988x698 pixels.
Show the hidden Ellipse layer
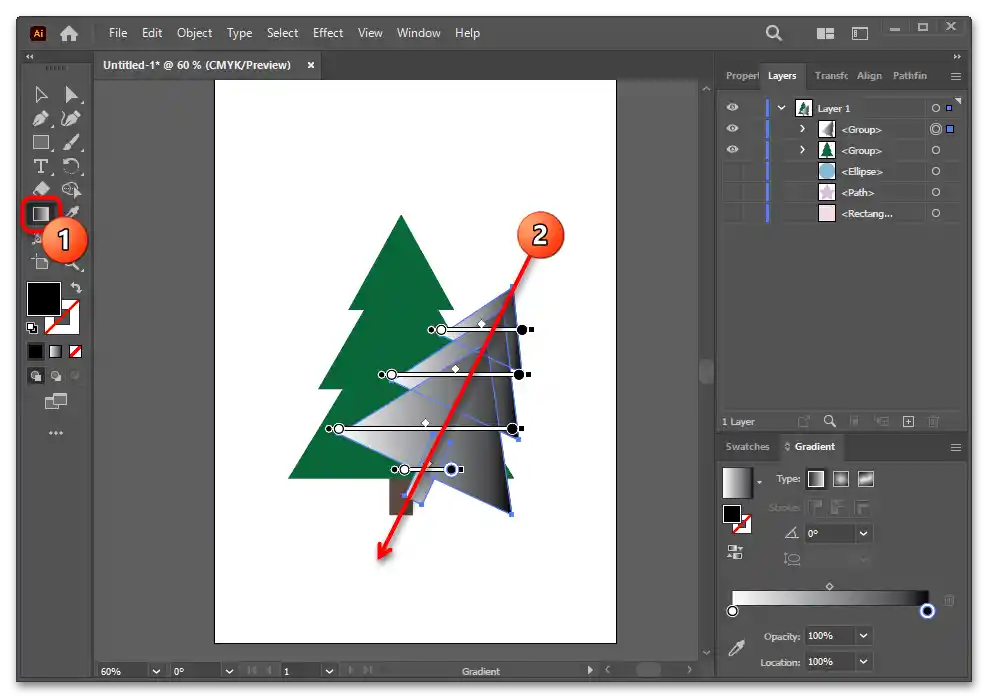coord(733,171)
